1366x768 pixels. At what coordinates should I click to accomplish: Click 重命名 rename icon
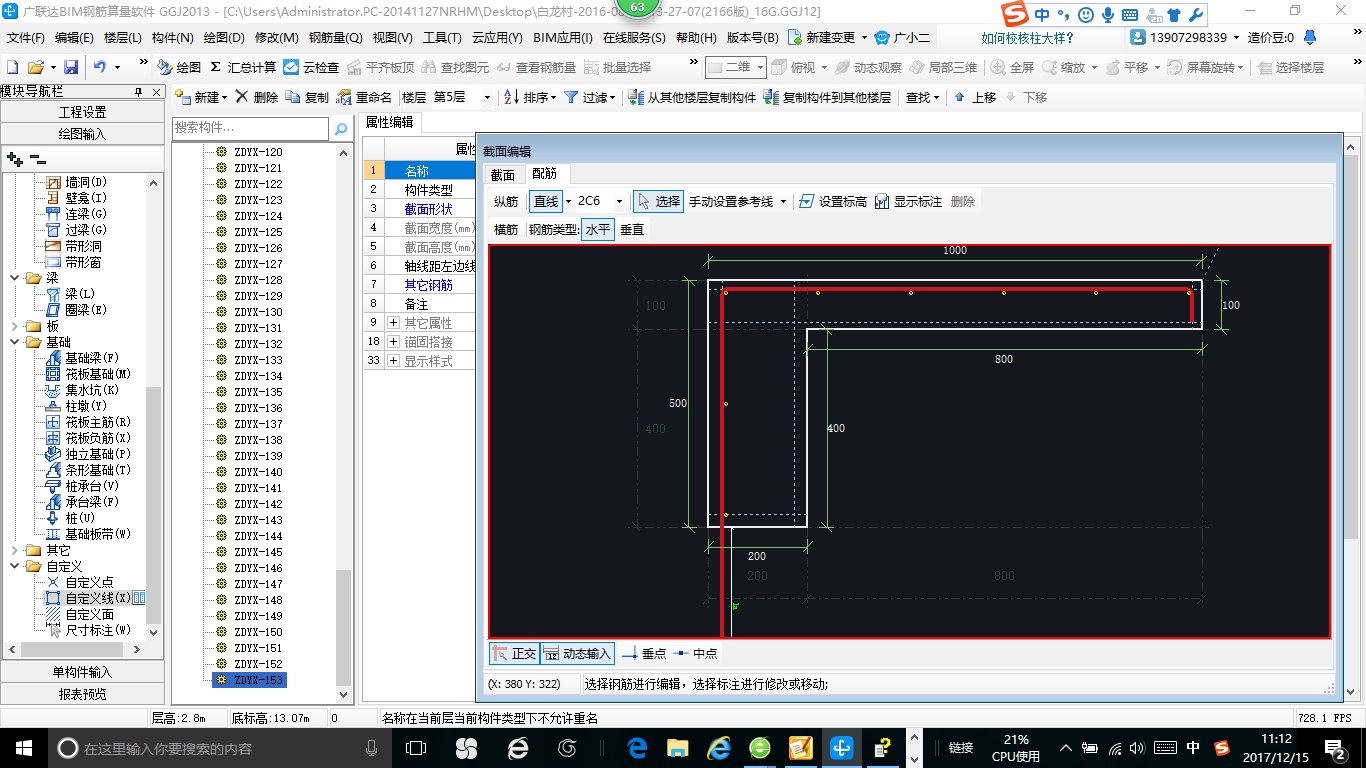coord(364,97)
